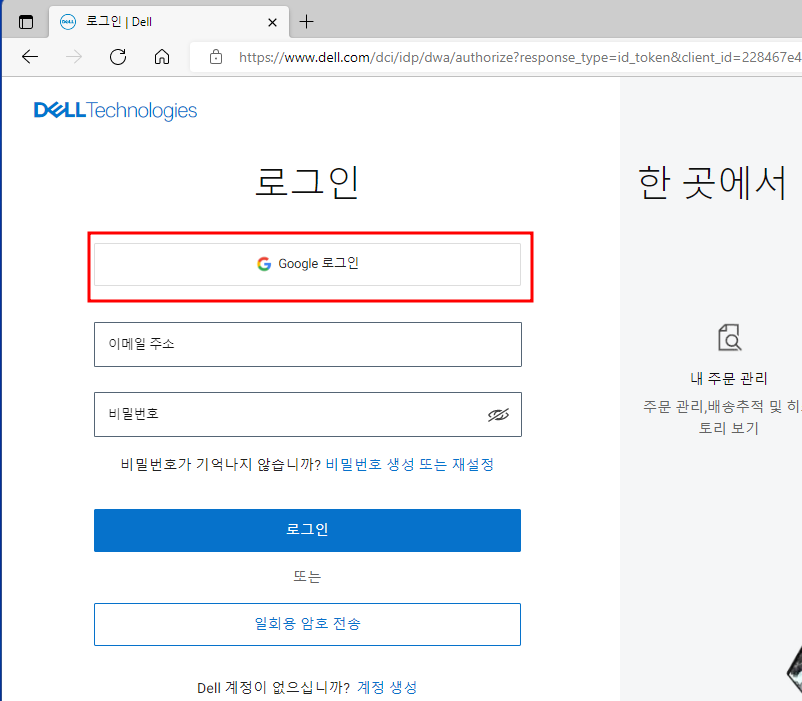802x701 pixels.
Task: Reload the page with refresh icon
Action: [x=118, y=57]
